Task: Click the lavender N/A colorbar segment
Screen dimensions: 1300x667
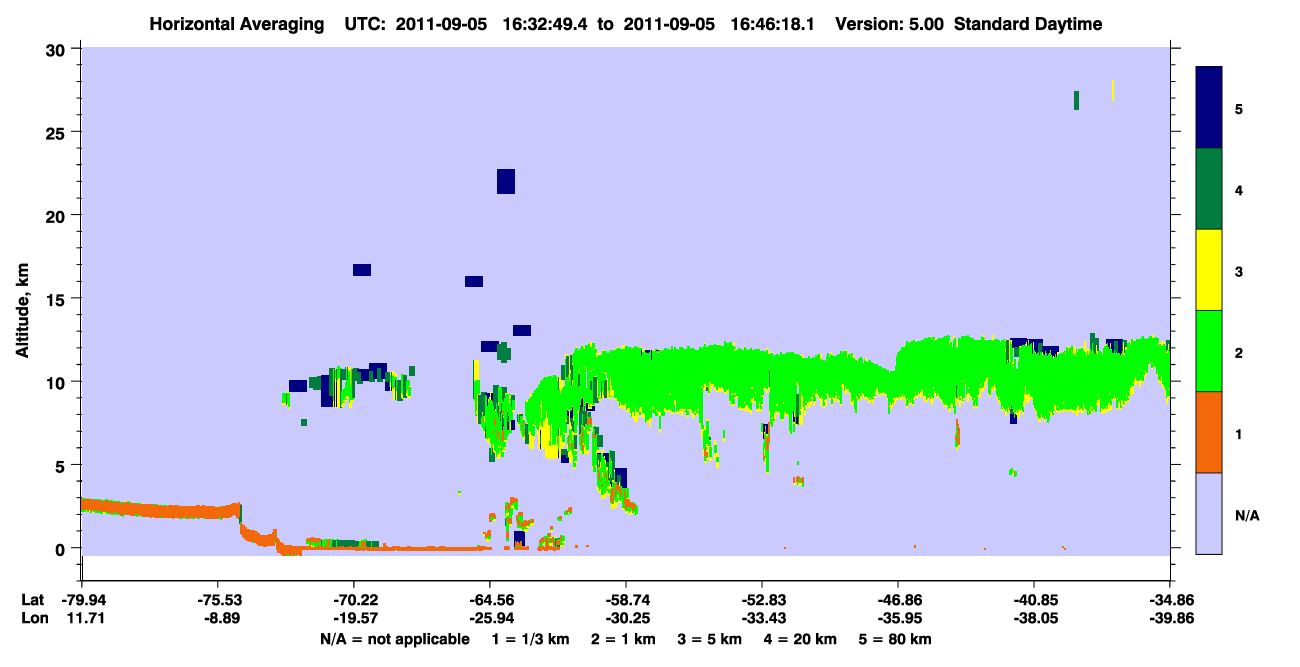Action: [x=1209, y=513]
